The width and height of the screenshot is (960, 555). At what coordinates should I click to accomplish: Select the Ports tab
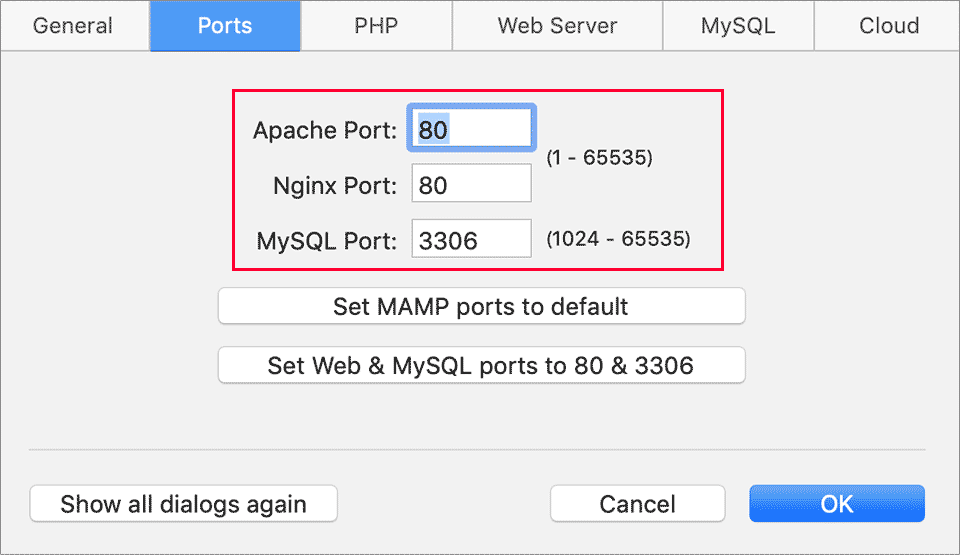pyautogui.click(x=225, y=26)
